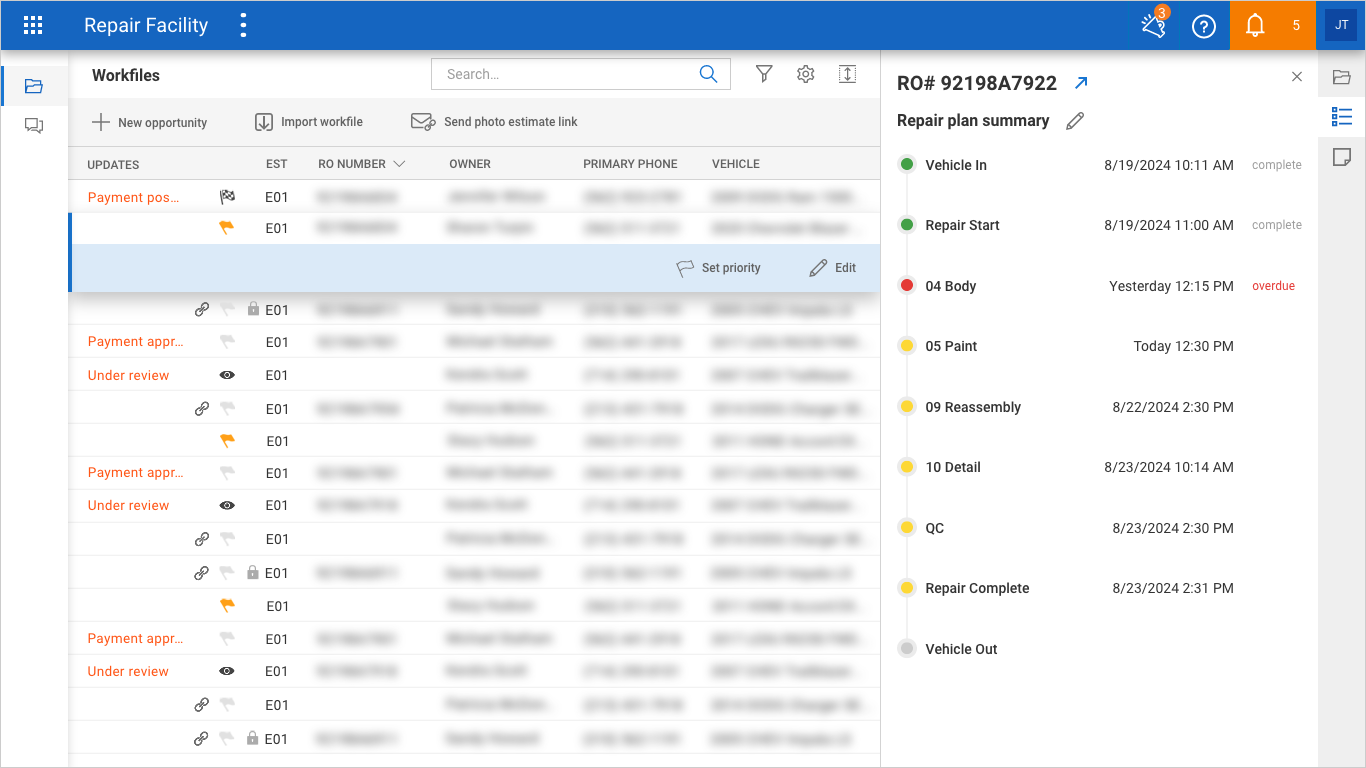Edit repair plan summary with the pencil icon

(x=1075, y=121)
